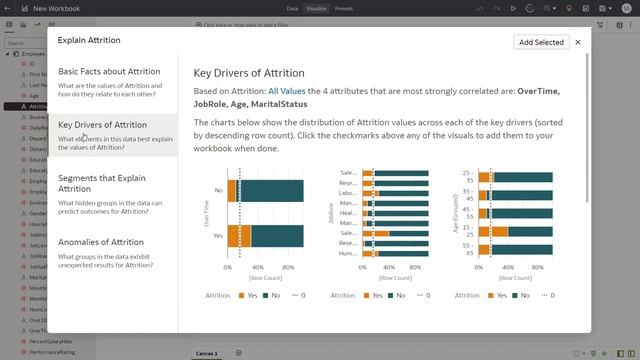This screenshot has height=360, width=640.
Task: Click the Add Selected button
Action: (x=541, y=42)
